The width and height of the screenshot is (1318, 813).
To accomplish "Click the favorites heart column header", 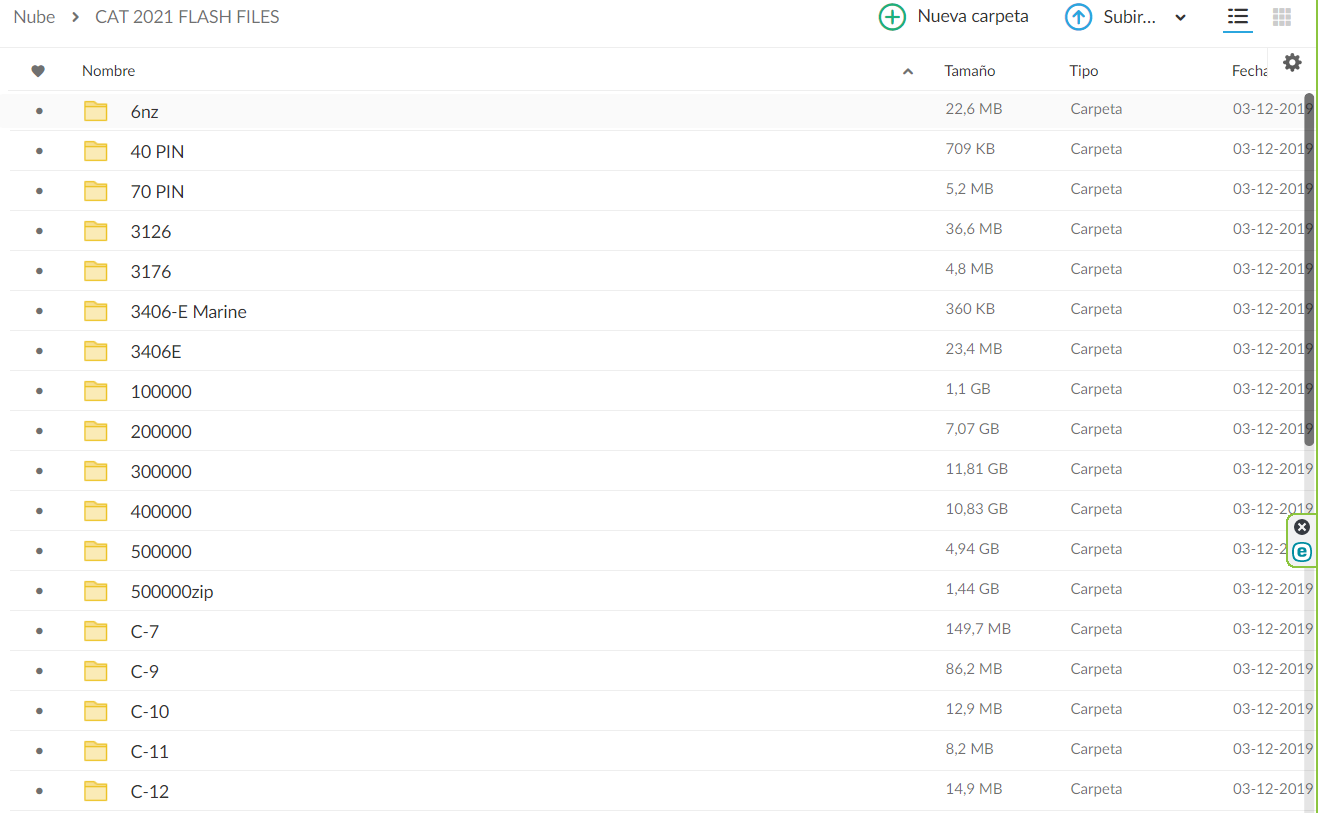I will click(38, 71).
